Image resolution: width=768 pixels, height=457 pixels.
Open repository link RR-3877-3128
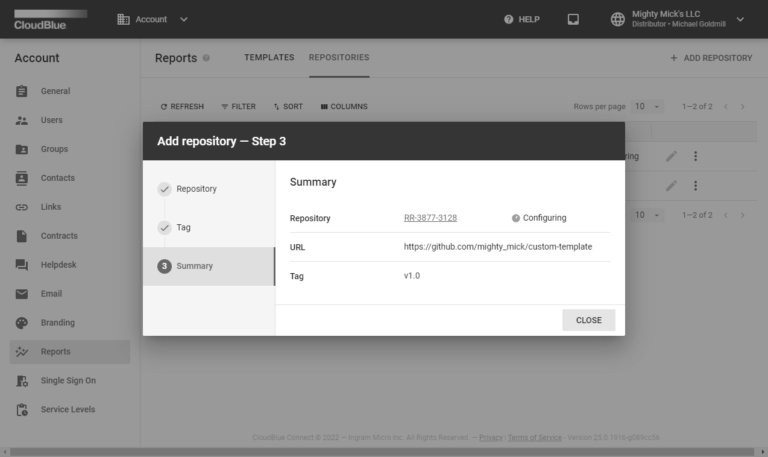tap(430, 218)
